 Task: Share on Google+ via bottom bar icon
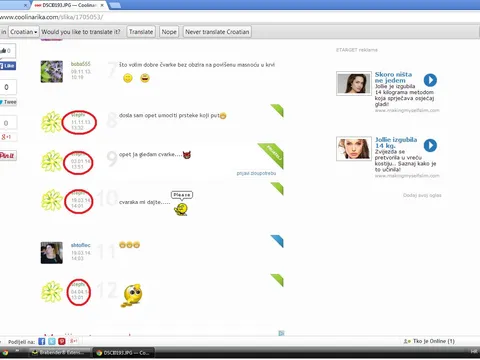tap(73, 341)
